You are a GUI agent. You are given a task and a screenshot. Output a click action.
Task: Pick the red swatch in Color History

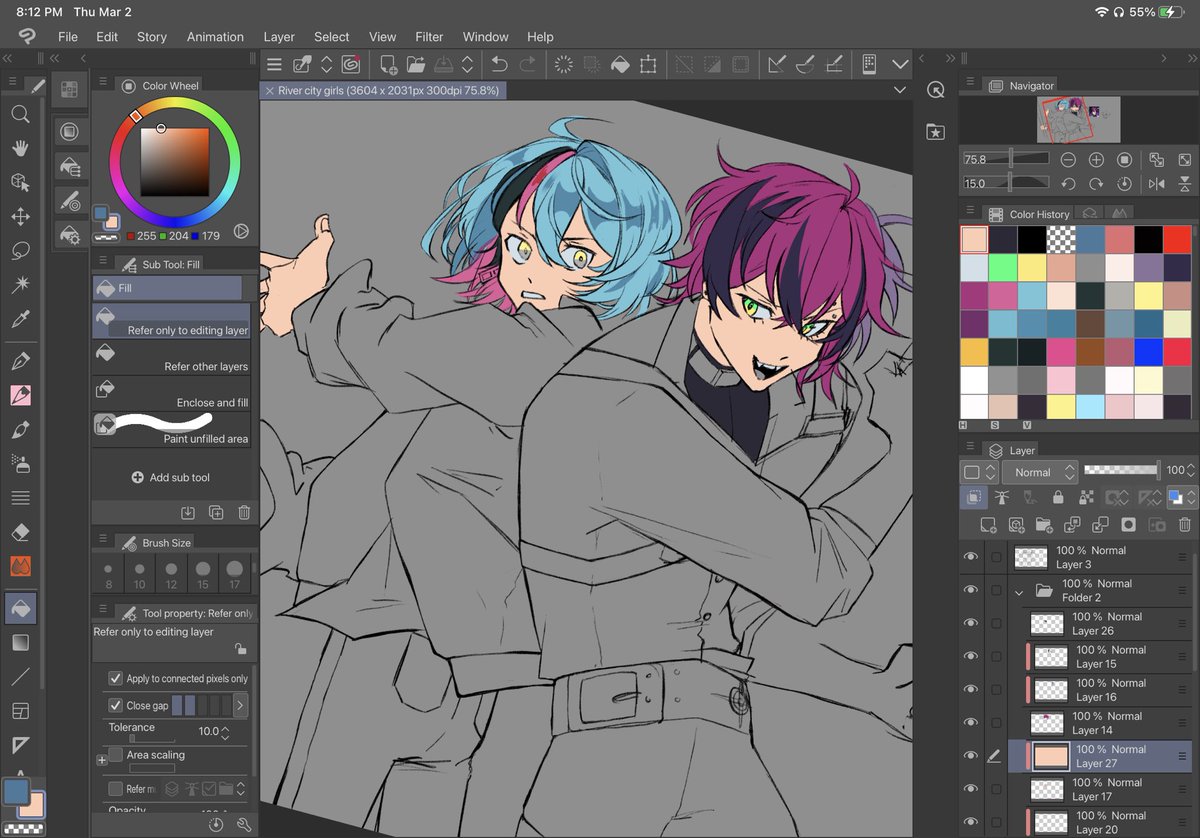tap(1177, 240)
